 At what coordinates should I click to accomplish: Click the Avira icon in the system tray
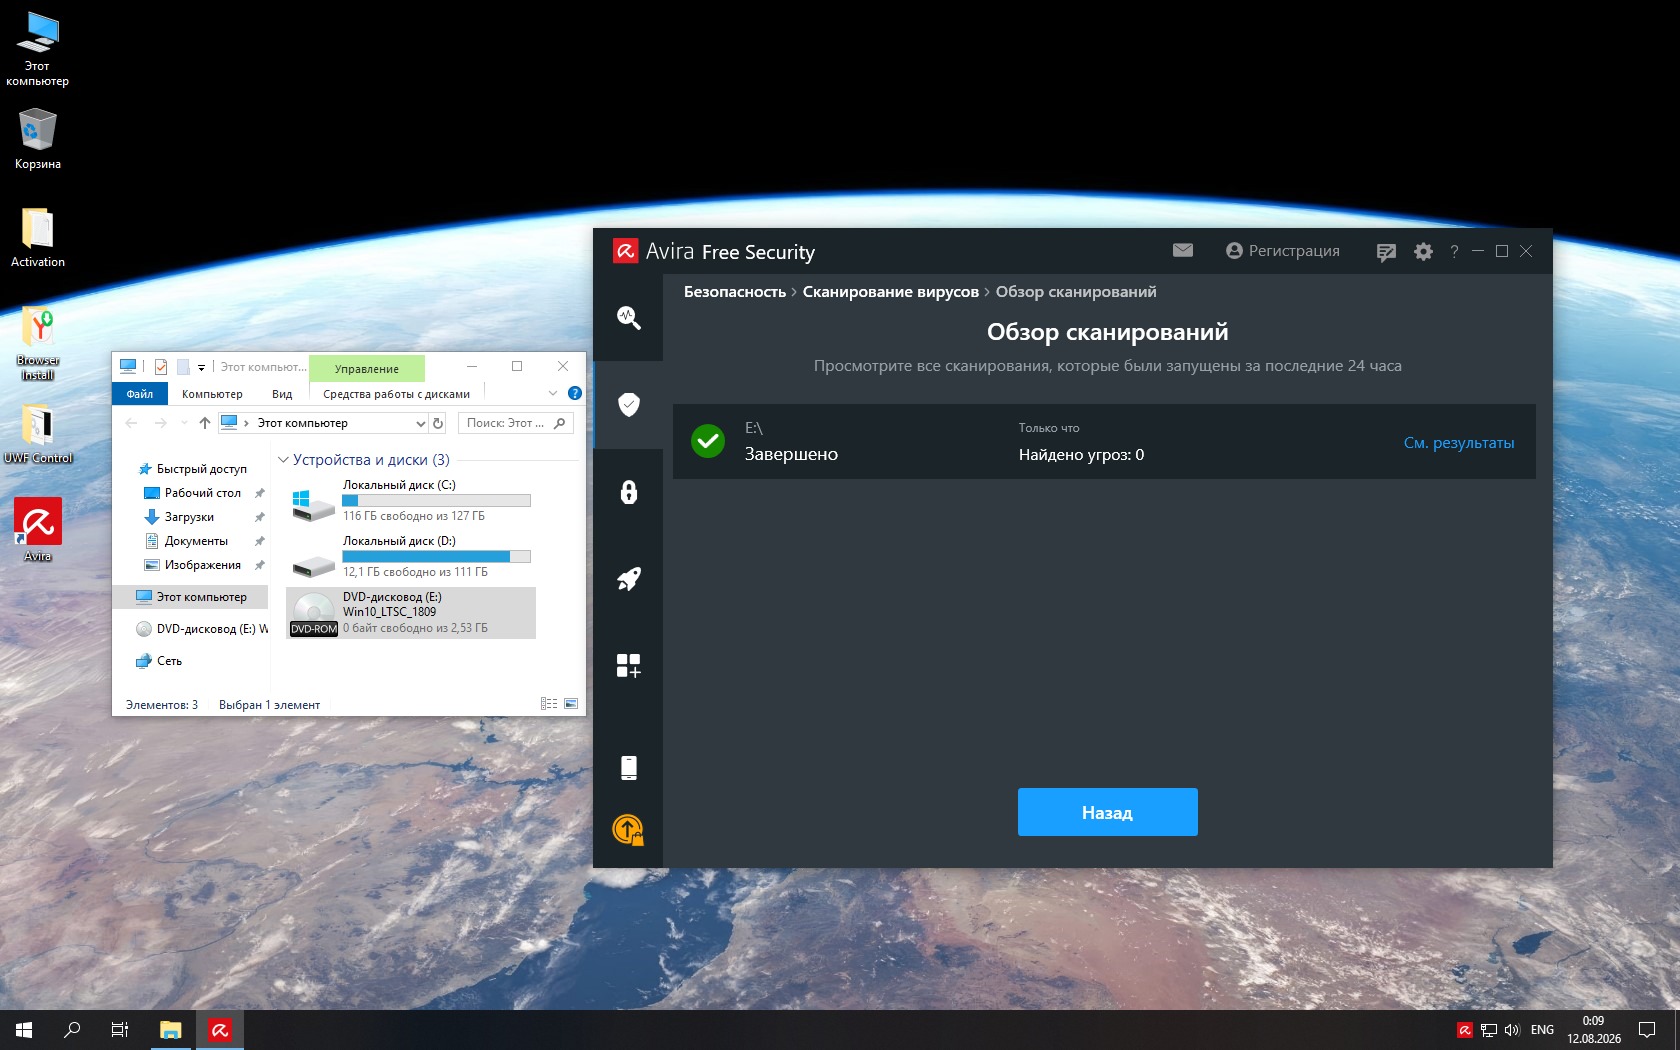tap(1464, 1030)
